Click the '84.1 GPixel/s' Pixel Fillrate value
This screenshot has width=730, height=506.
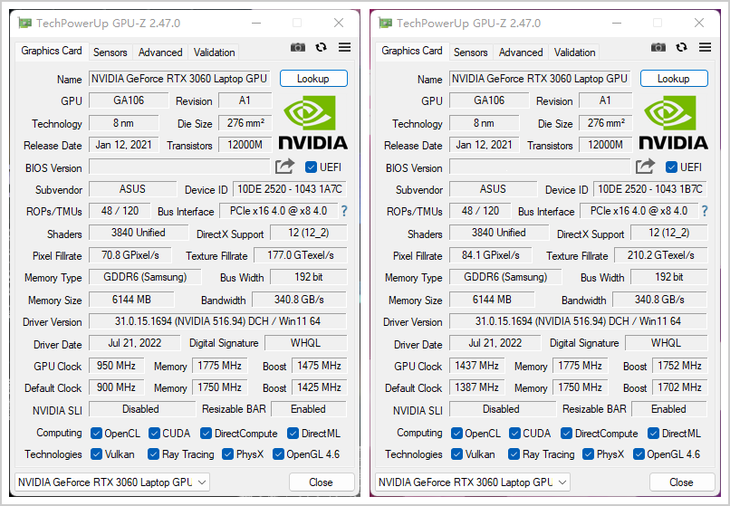point(490,255)
